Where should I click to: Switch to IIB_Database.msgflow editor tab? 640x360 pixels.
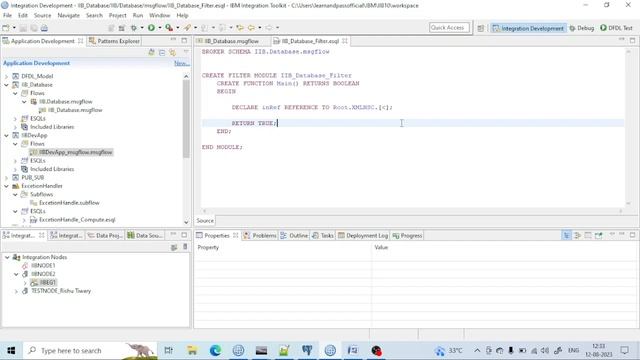pos(231,41)
